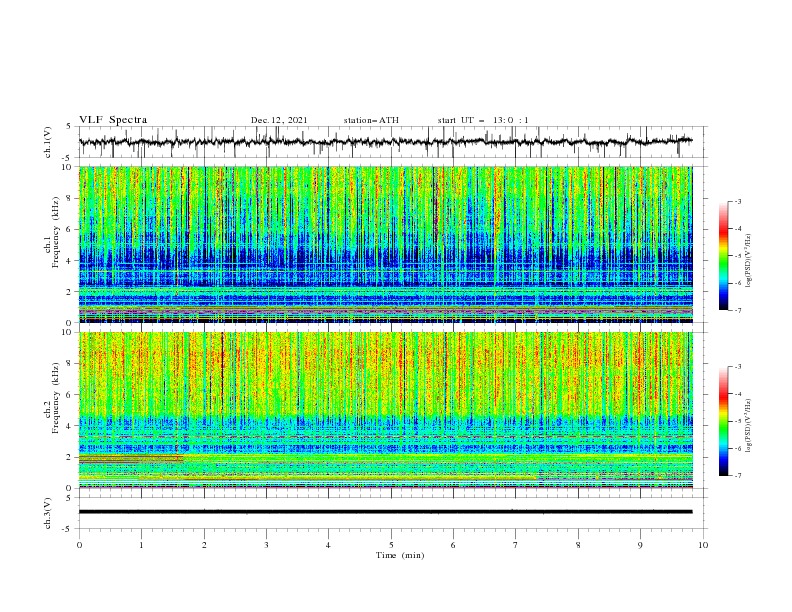Click time axis tick label "4"
This screenshot has height=612, width=792.
[328, 545]
